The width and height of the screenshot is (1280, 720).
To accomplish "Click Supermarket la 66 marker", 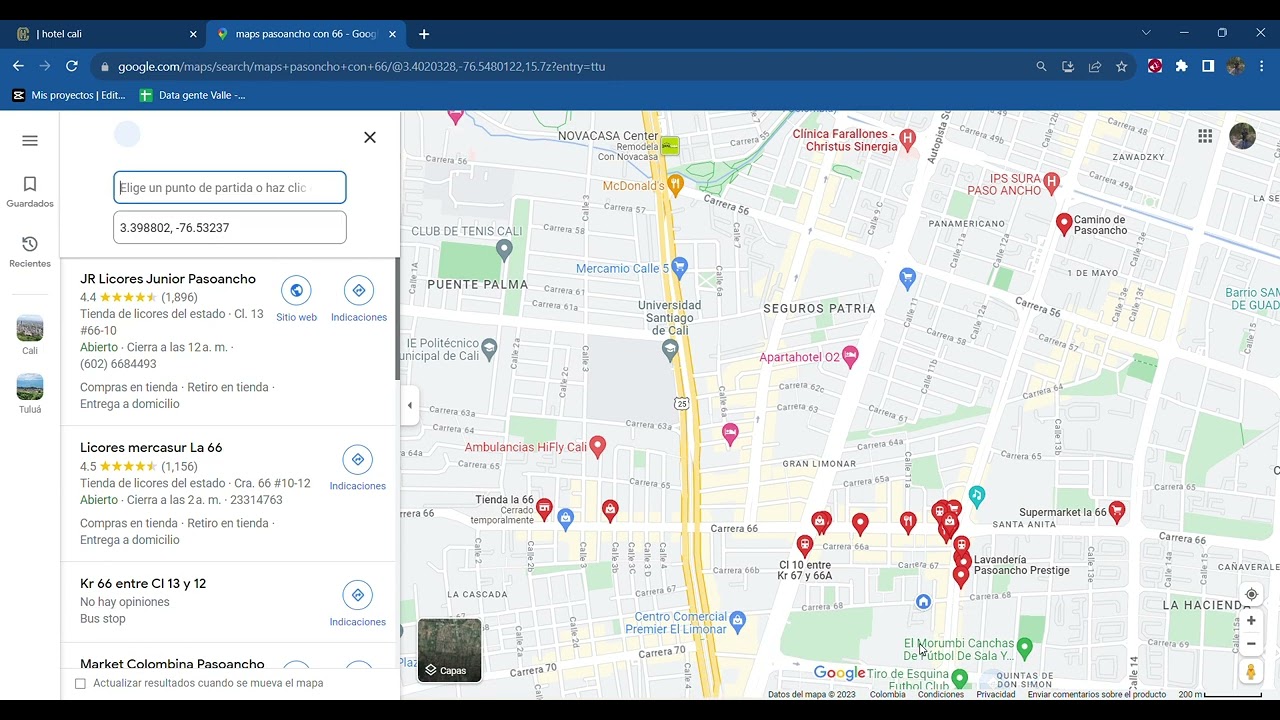I will click(1117, 511).
